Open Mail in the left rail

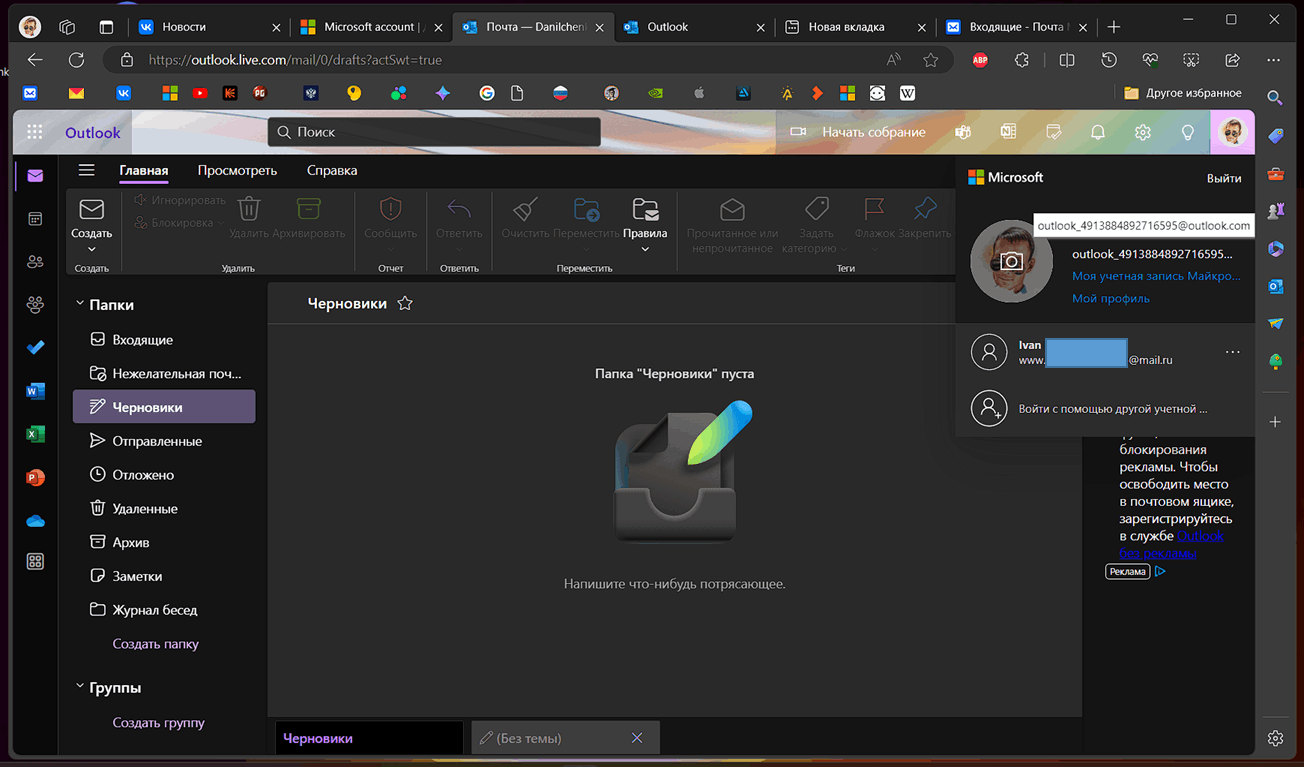coord(35,176)
